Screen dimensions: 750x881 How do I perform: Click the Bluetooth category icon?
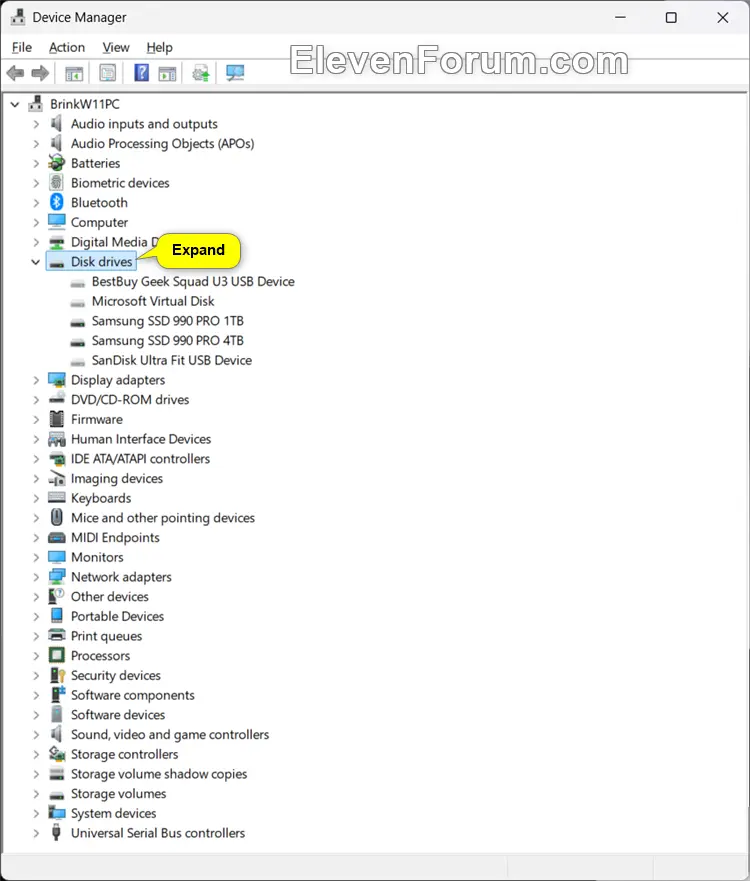pyautogui.click(x=57, y=202)
